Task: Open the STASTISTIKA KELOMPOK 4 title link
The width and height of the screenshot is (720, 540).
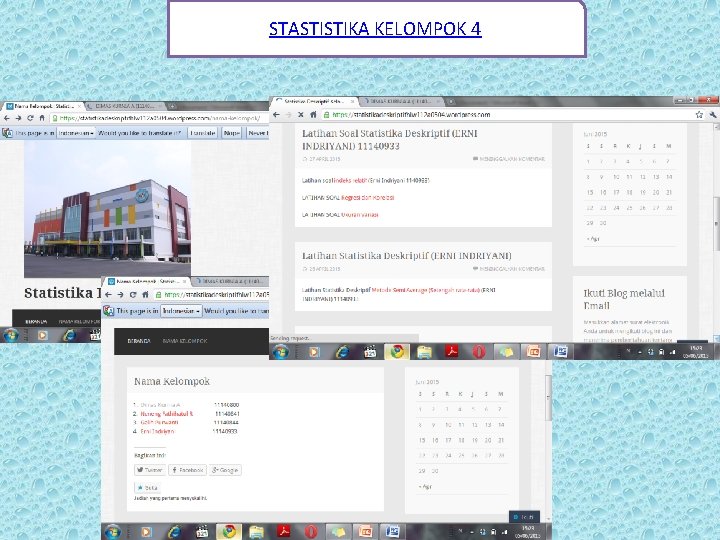Action: click(x=375, y=28)
